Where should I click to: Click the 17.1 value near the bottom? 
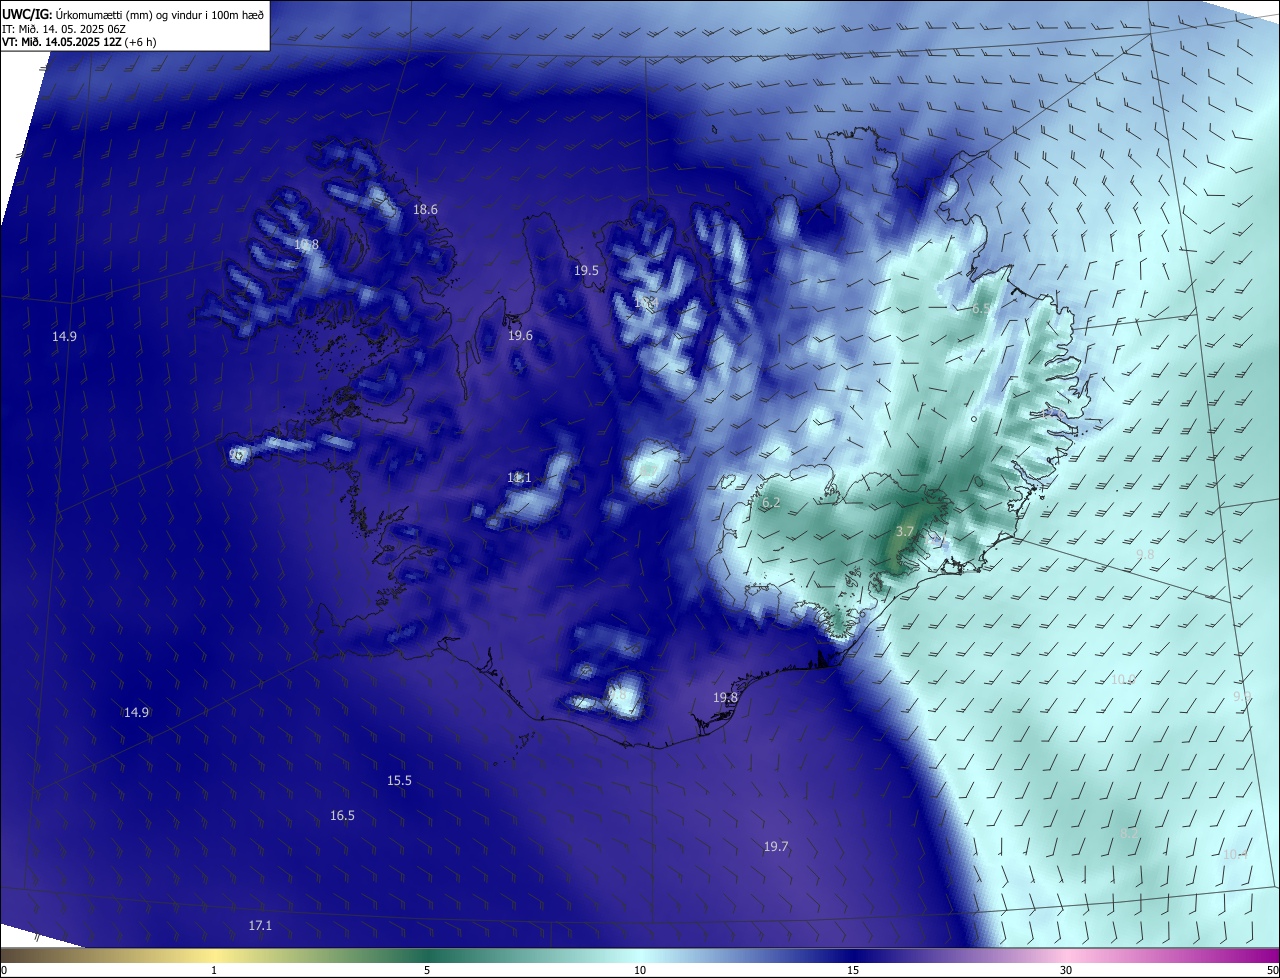(260, 926)
